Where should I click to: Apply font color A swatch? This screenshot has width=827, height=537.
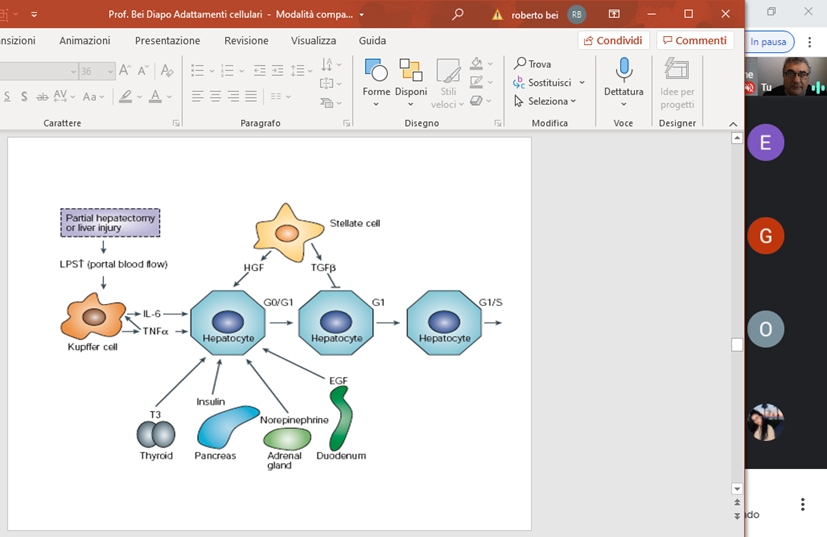pyautogui.click(x=155, y=97)
